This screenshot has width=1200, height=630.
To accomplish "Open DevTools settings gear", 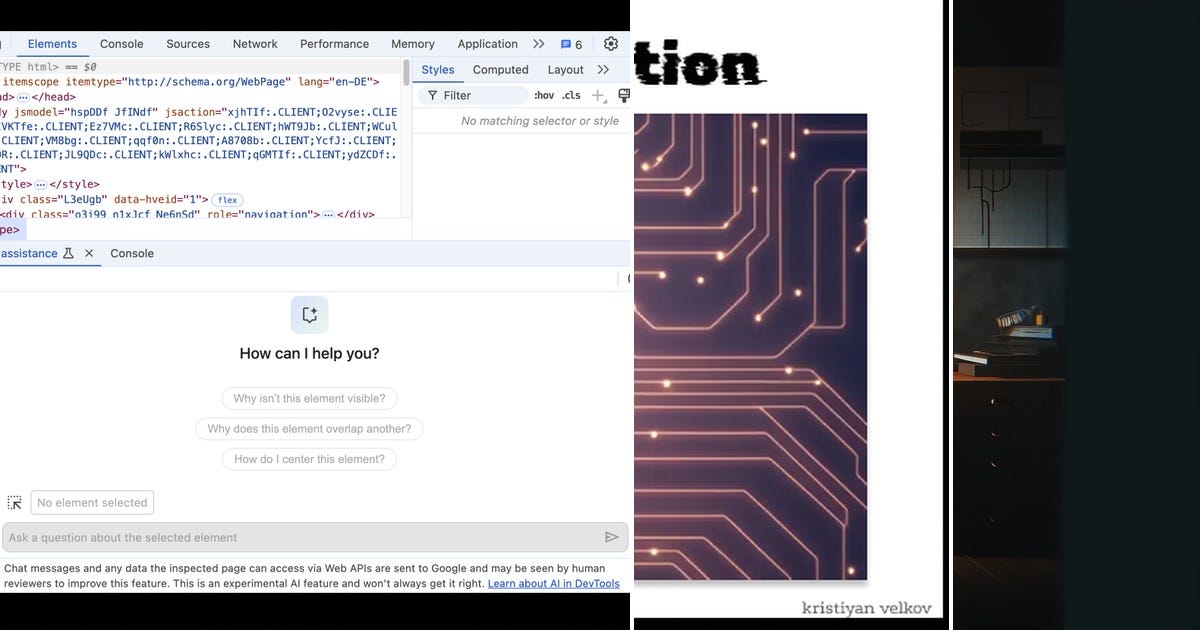I will (x=610, y=44).
